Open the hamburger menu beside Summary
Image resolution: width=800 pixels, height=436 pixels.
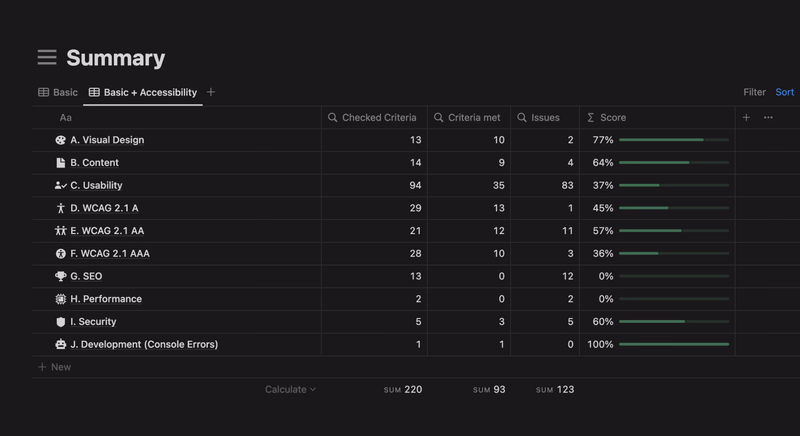coord(47,58)
